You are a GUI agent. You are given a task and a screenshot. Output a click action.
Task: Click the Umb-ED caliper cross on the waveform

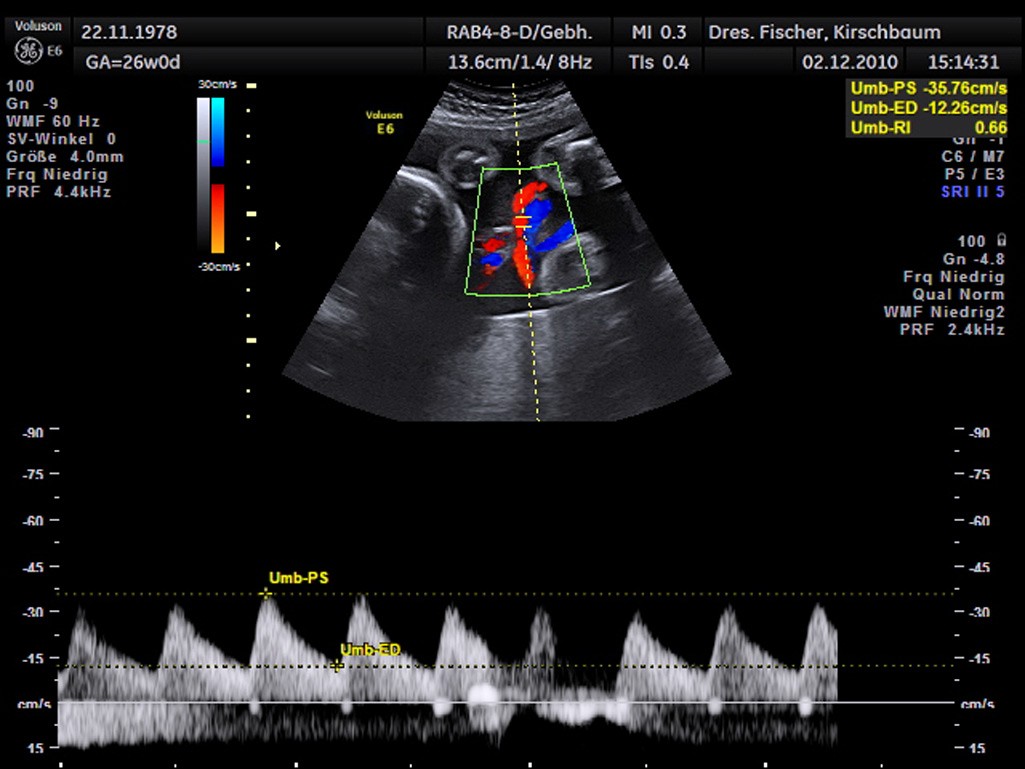tap(337, 666)
